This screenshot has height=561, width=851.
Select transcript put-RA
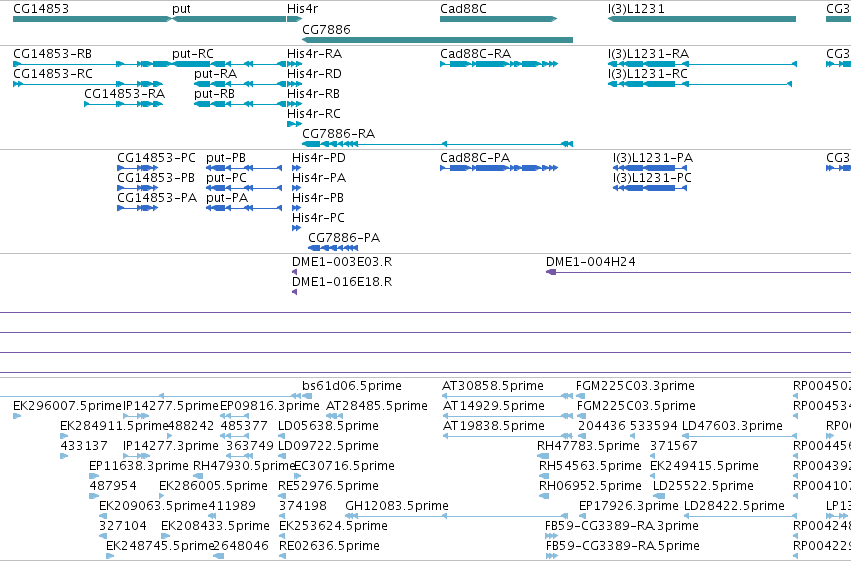pyautogui.click(x=215, y=74)
